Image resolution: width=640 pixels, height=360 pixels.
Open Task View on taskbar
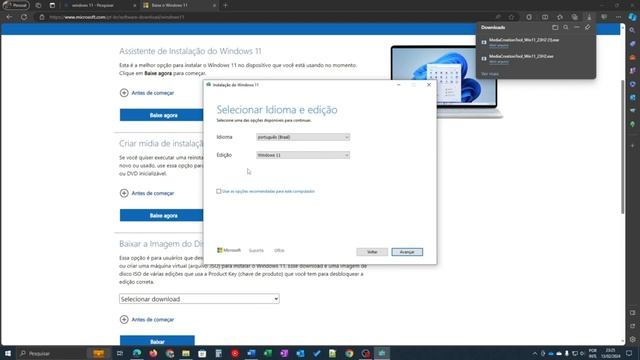tap(120, 353)
